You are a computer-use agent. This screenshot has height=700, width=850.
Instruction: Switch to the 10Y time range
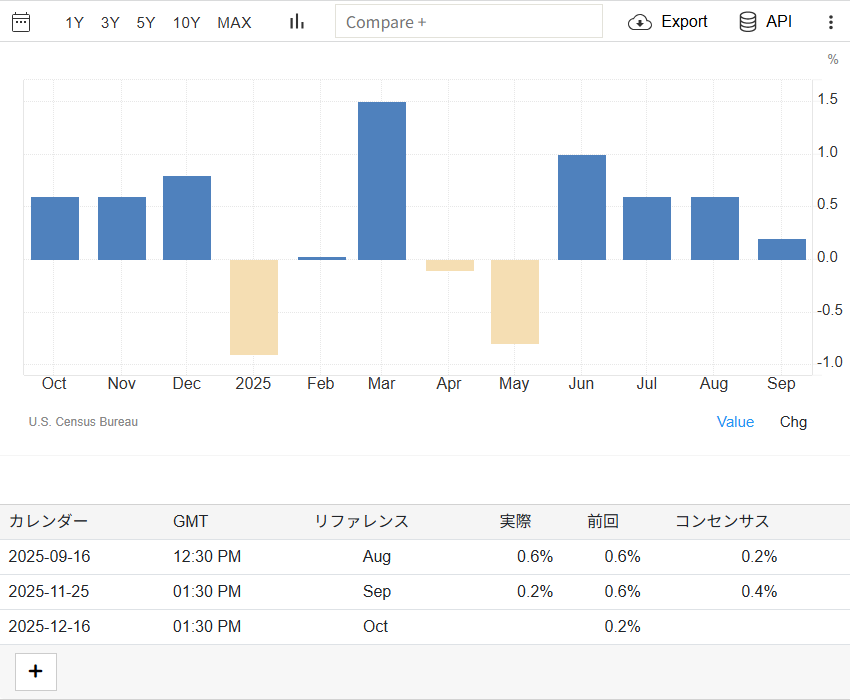186,22
